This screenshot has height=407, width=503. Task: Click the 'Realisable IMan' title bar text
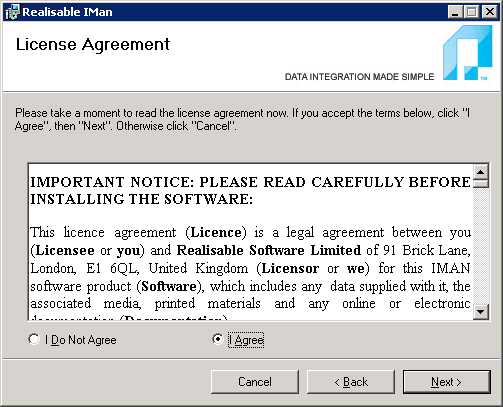point(67,12)
